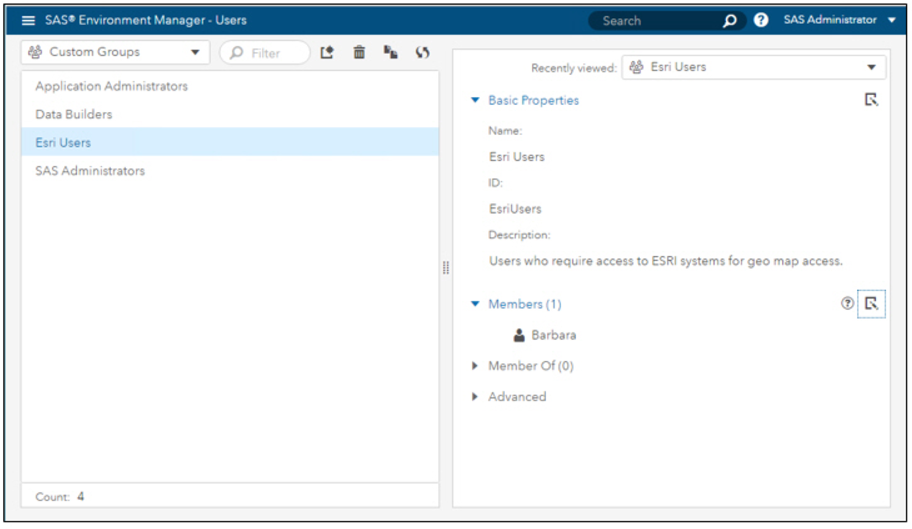Image resolution: width=912 pixels, height=529 pixels.
Task: Expand the Advanced section
Action: click(x=475, y=396)
